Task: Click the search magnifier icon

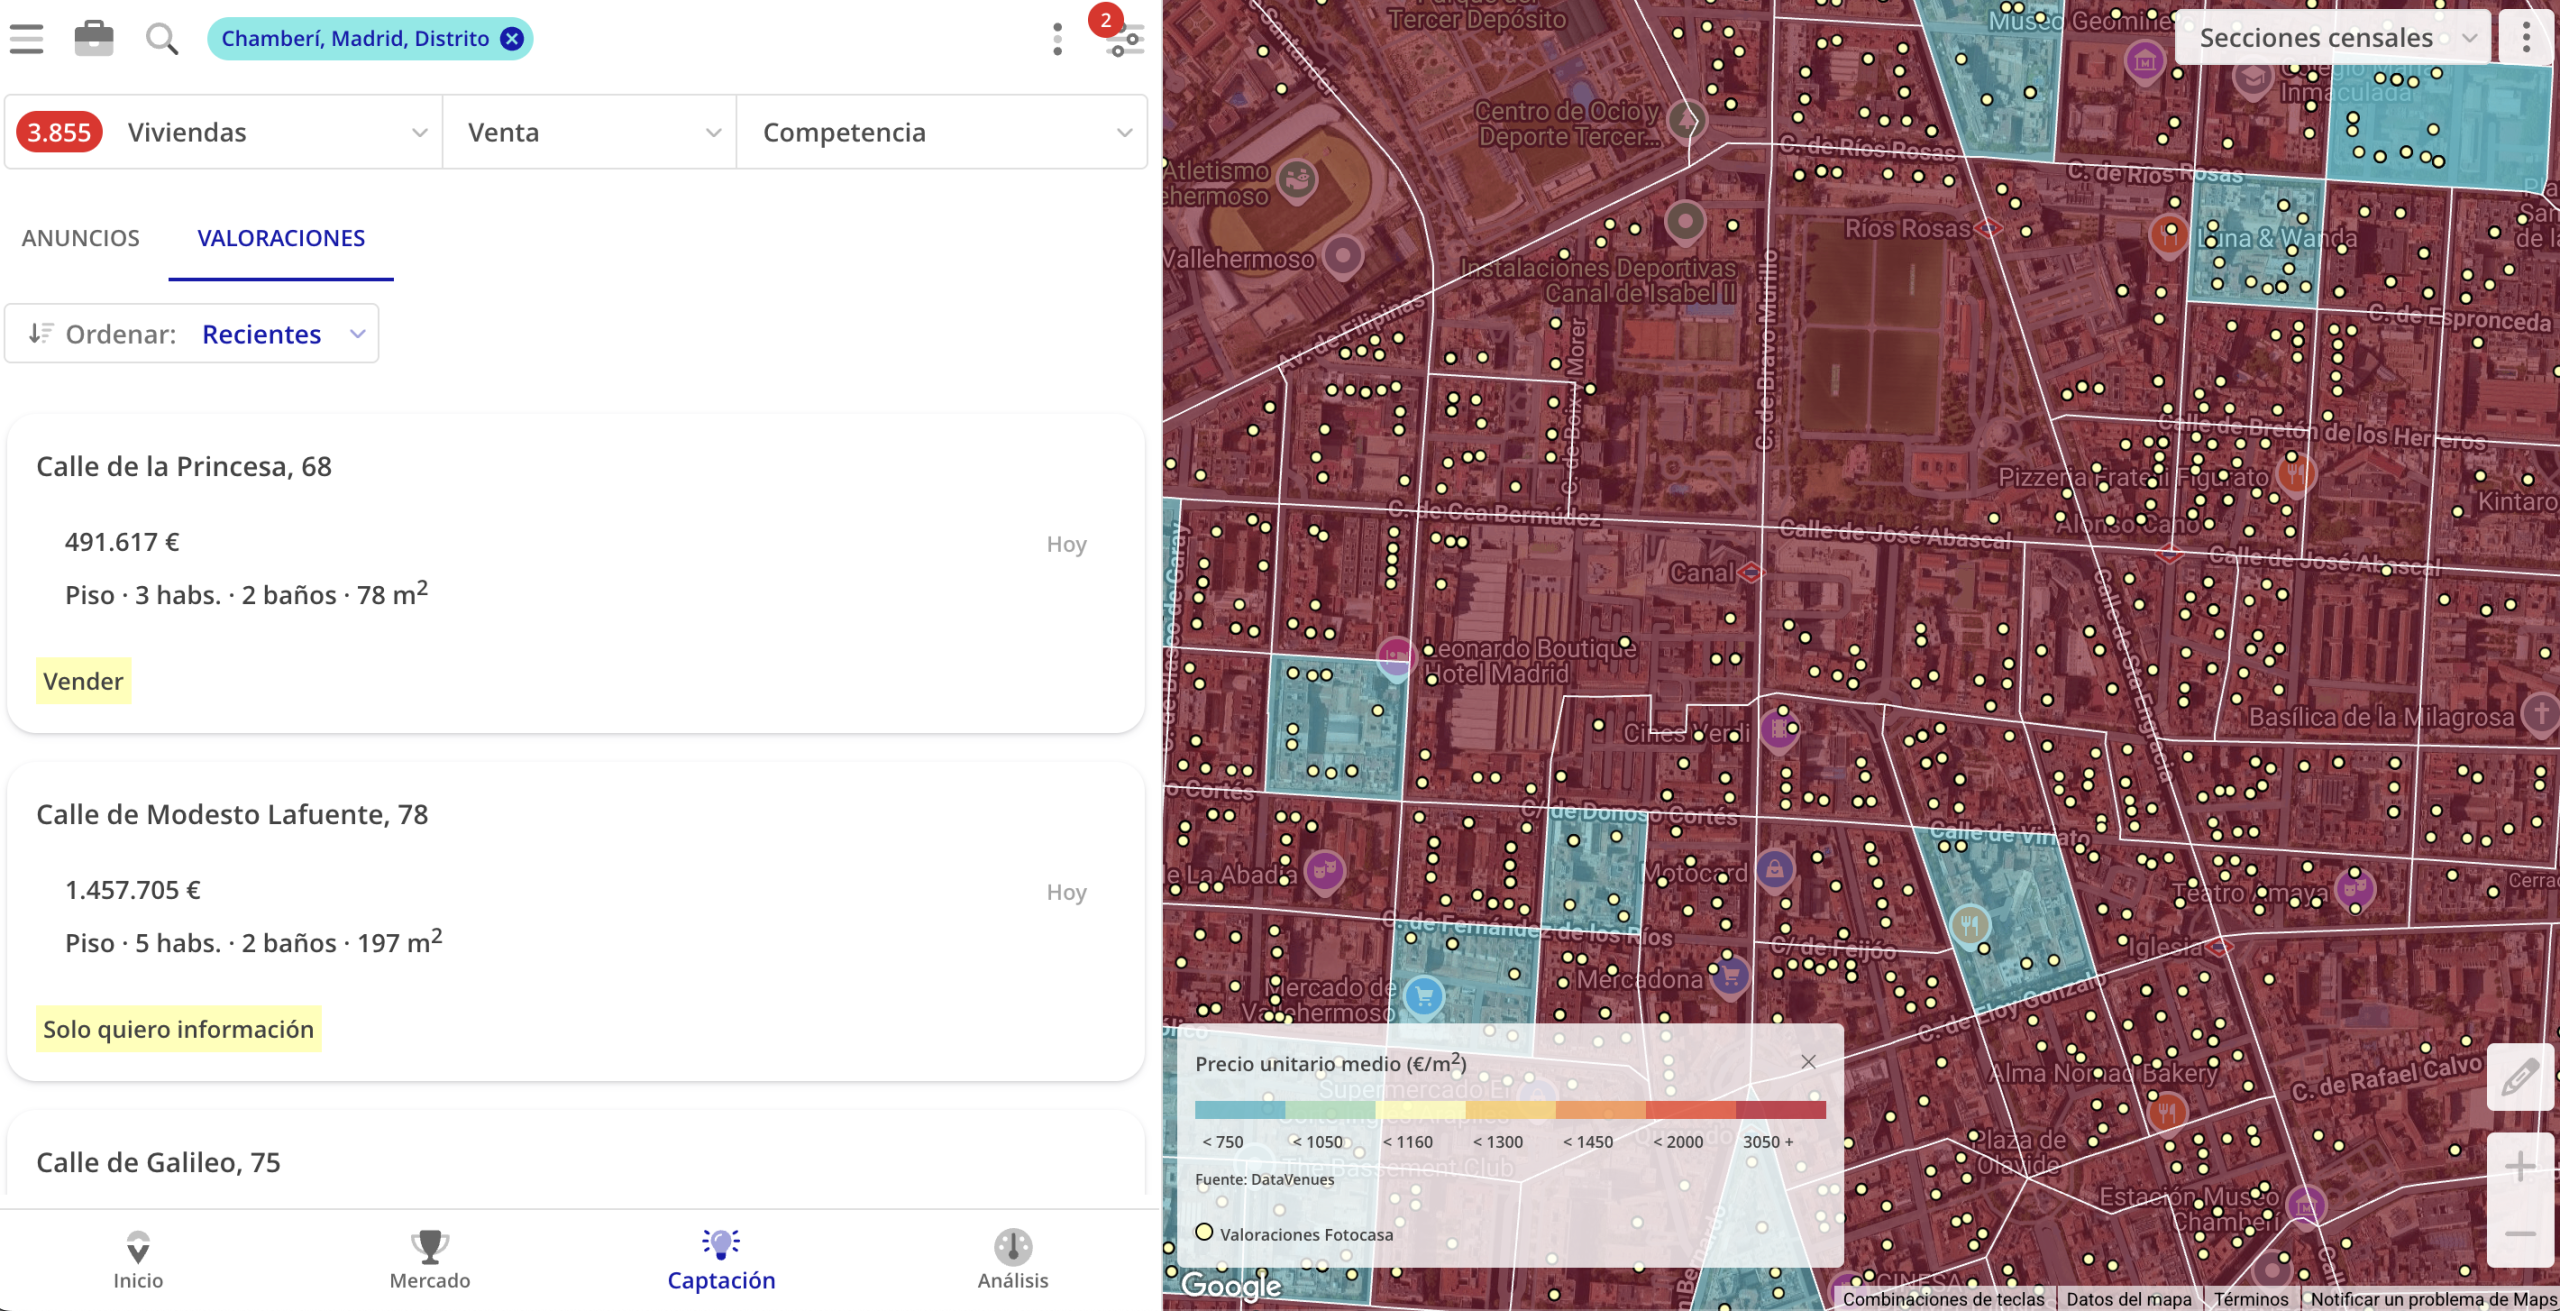Action: 161,39
